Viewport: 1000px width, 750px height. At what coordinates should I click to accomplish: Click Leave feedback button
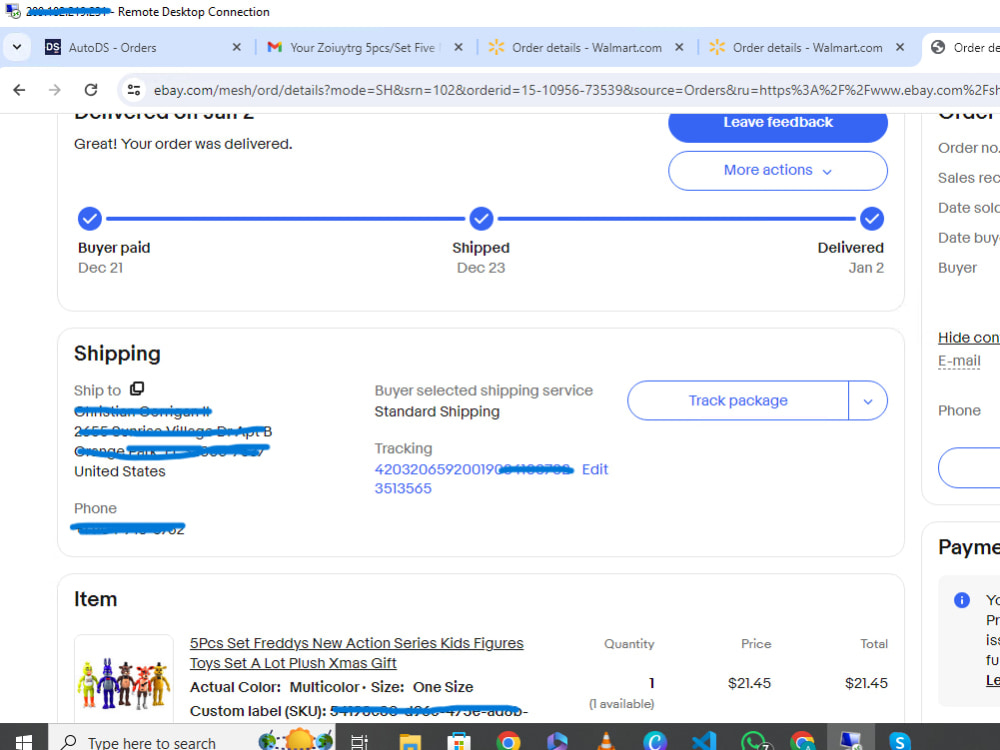tap(777, 124)
